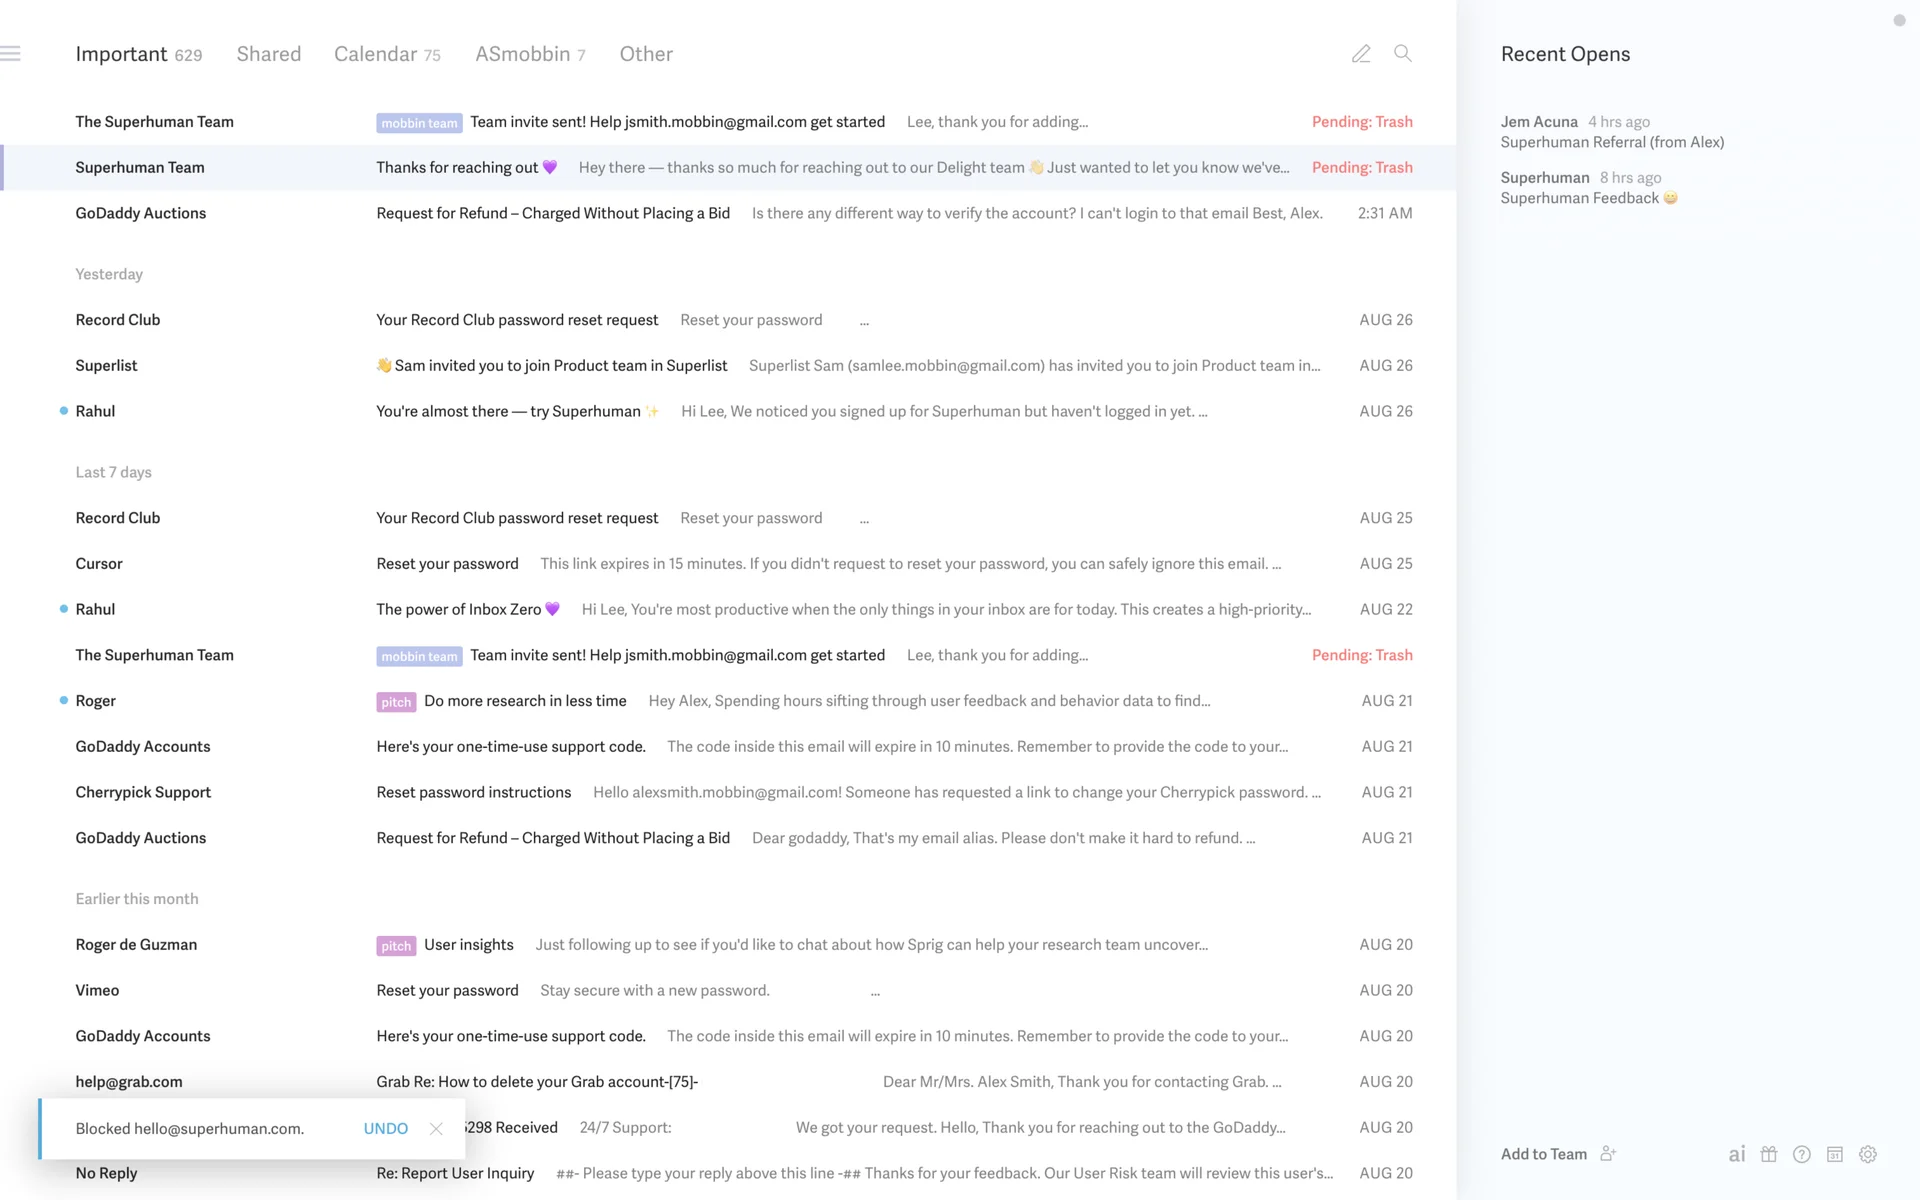The image size is (1920, 1200).
Task: Switch to the Shared tab
Action: (268, 54)
